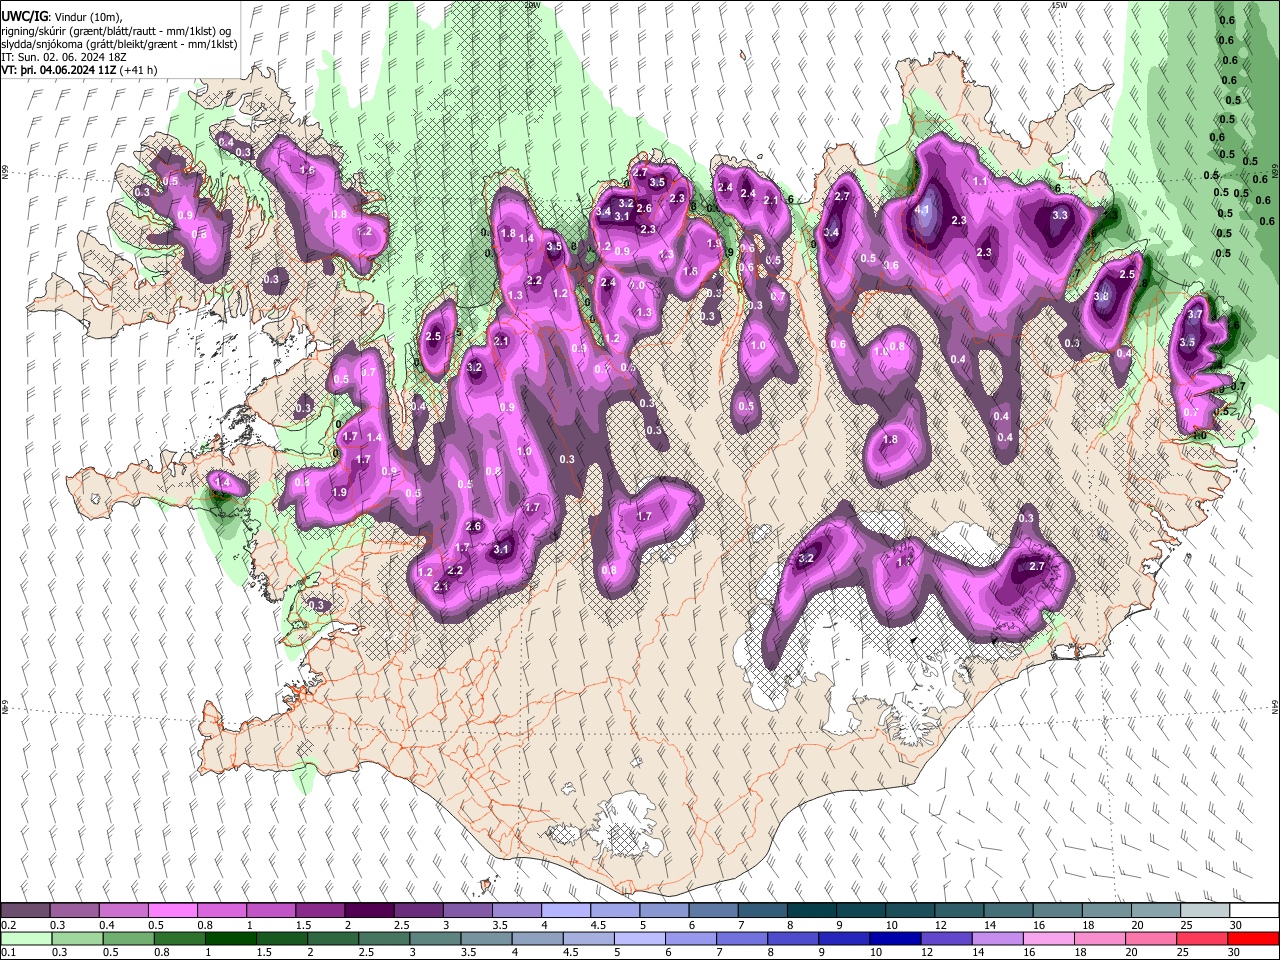
Task: Click the '3.3' value in the northeast
Action: coord(1060,215)
